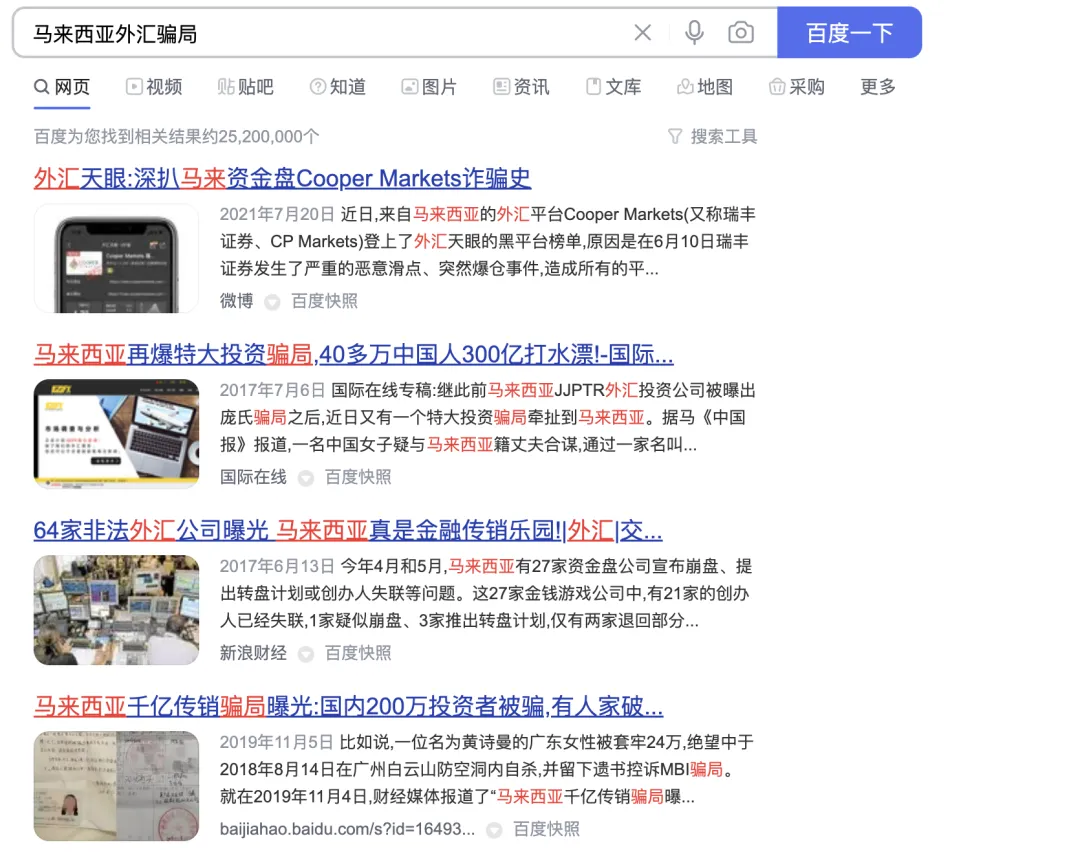Open the 贴吧 tab
This screenshot has height=858, width=1080.
click(245, 87)
